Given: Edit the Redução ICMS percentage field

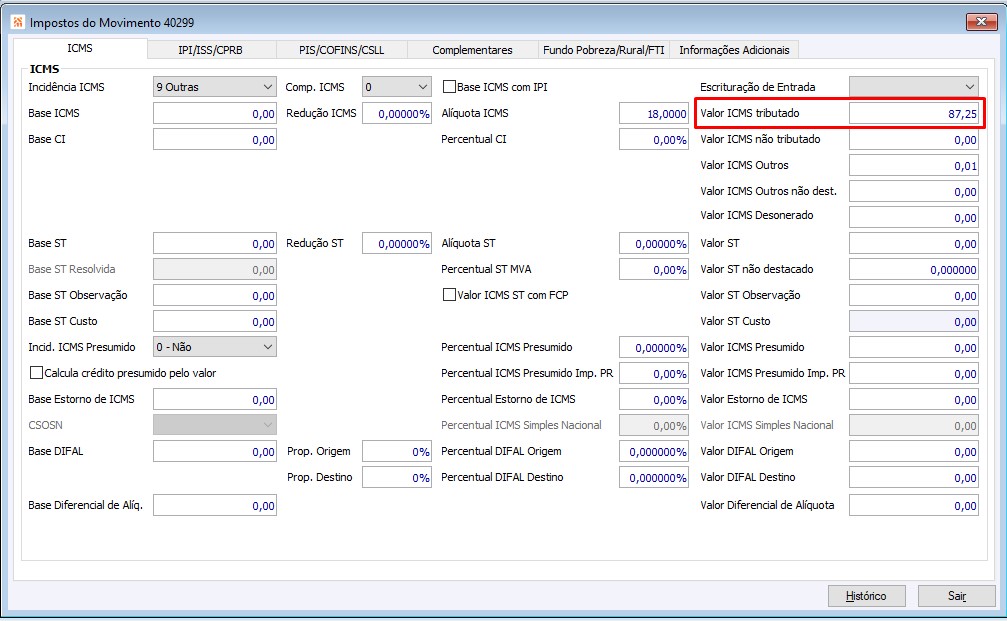Looking at the screenshot, I should coord(397,114).
